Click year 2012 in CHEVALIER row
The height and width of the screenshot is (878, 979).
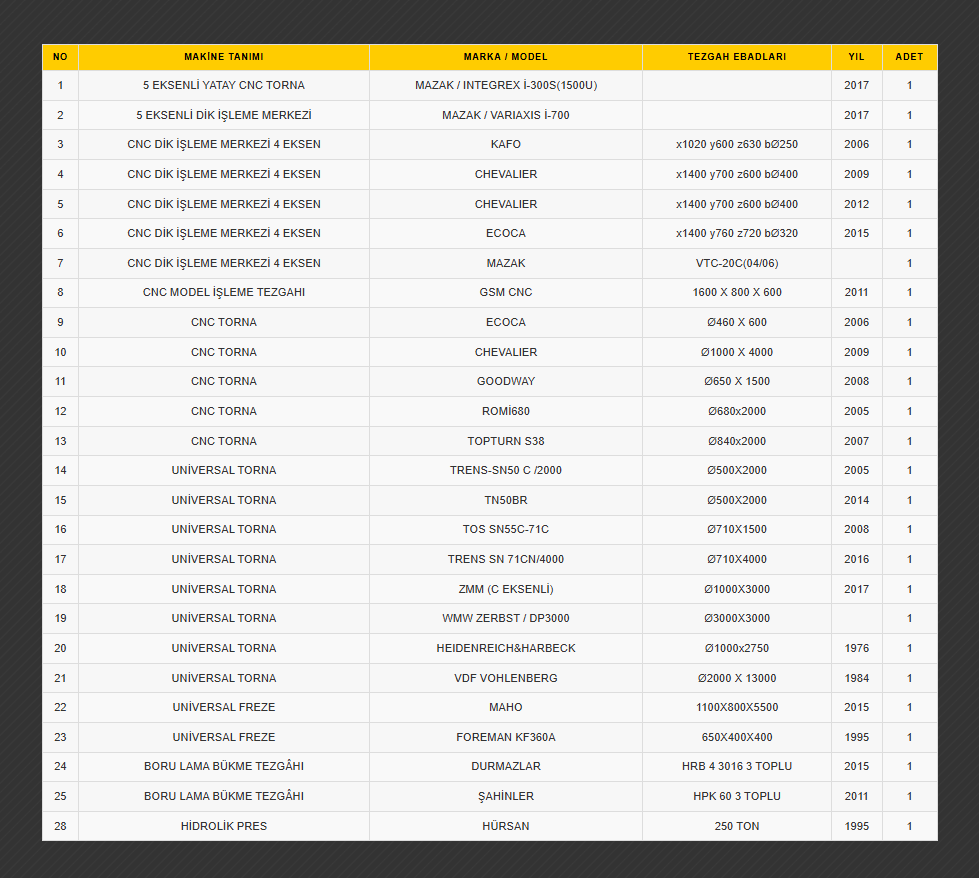(x=857, y=204)
